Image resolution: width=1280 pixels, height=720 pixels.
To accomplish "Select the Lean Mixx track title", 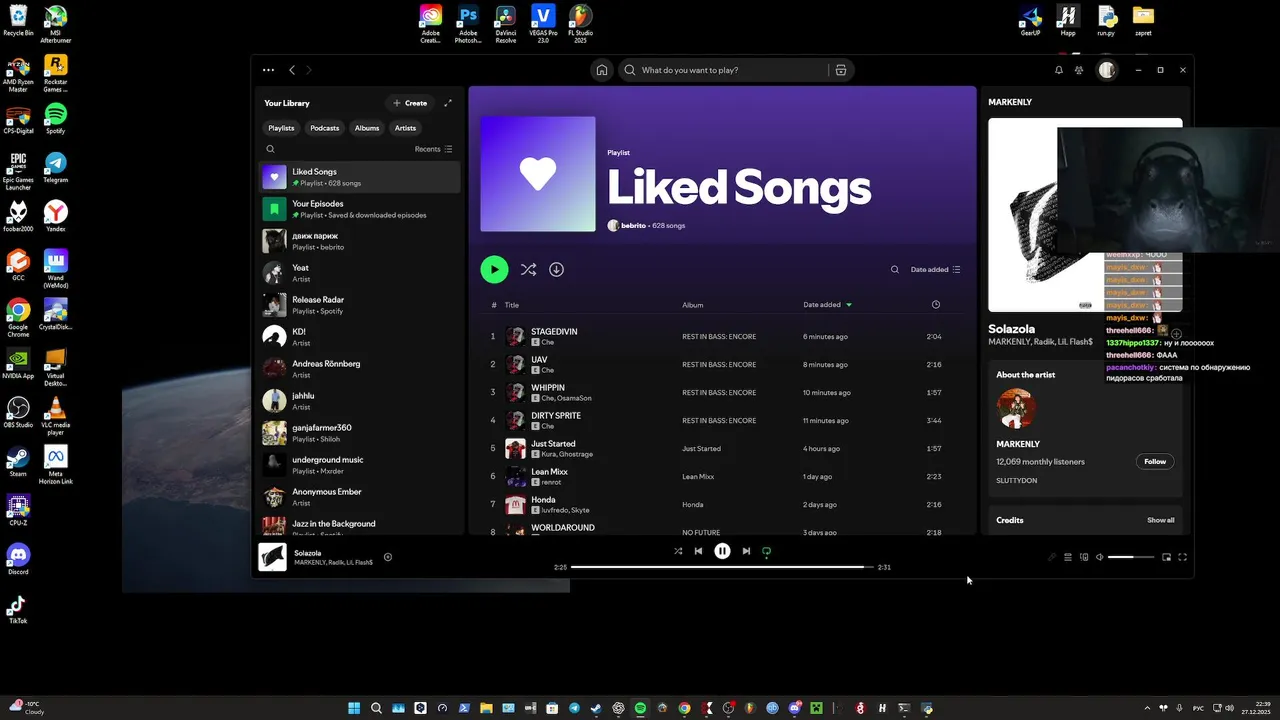I will tap(549, 472).
